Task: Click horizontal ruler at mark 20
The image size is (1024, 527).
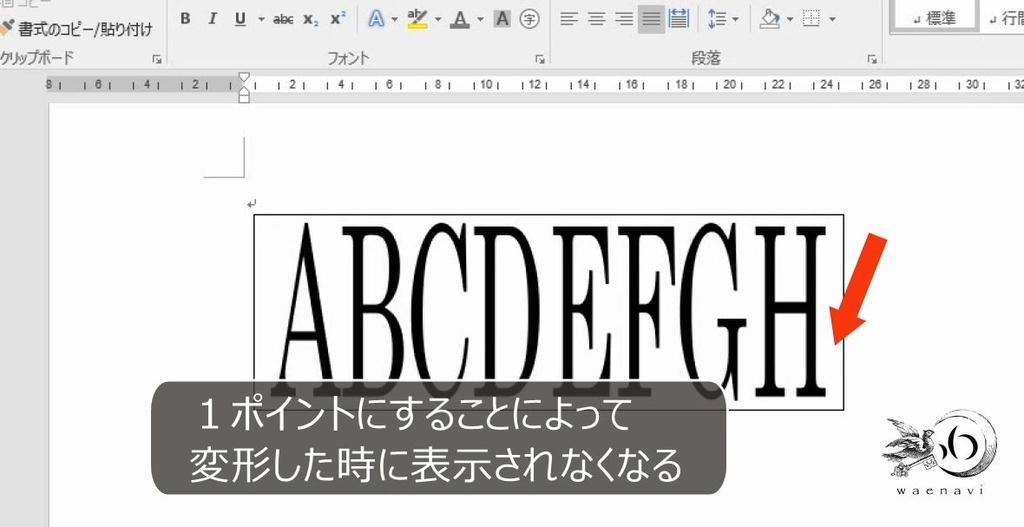Action: pyautogui.click(x=729, y=84)
